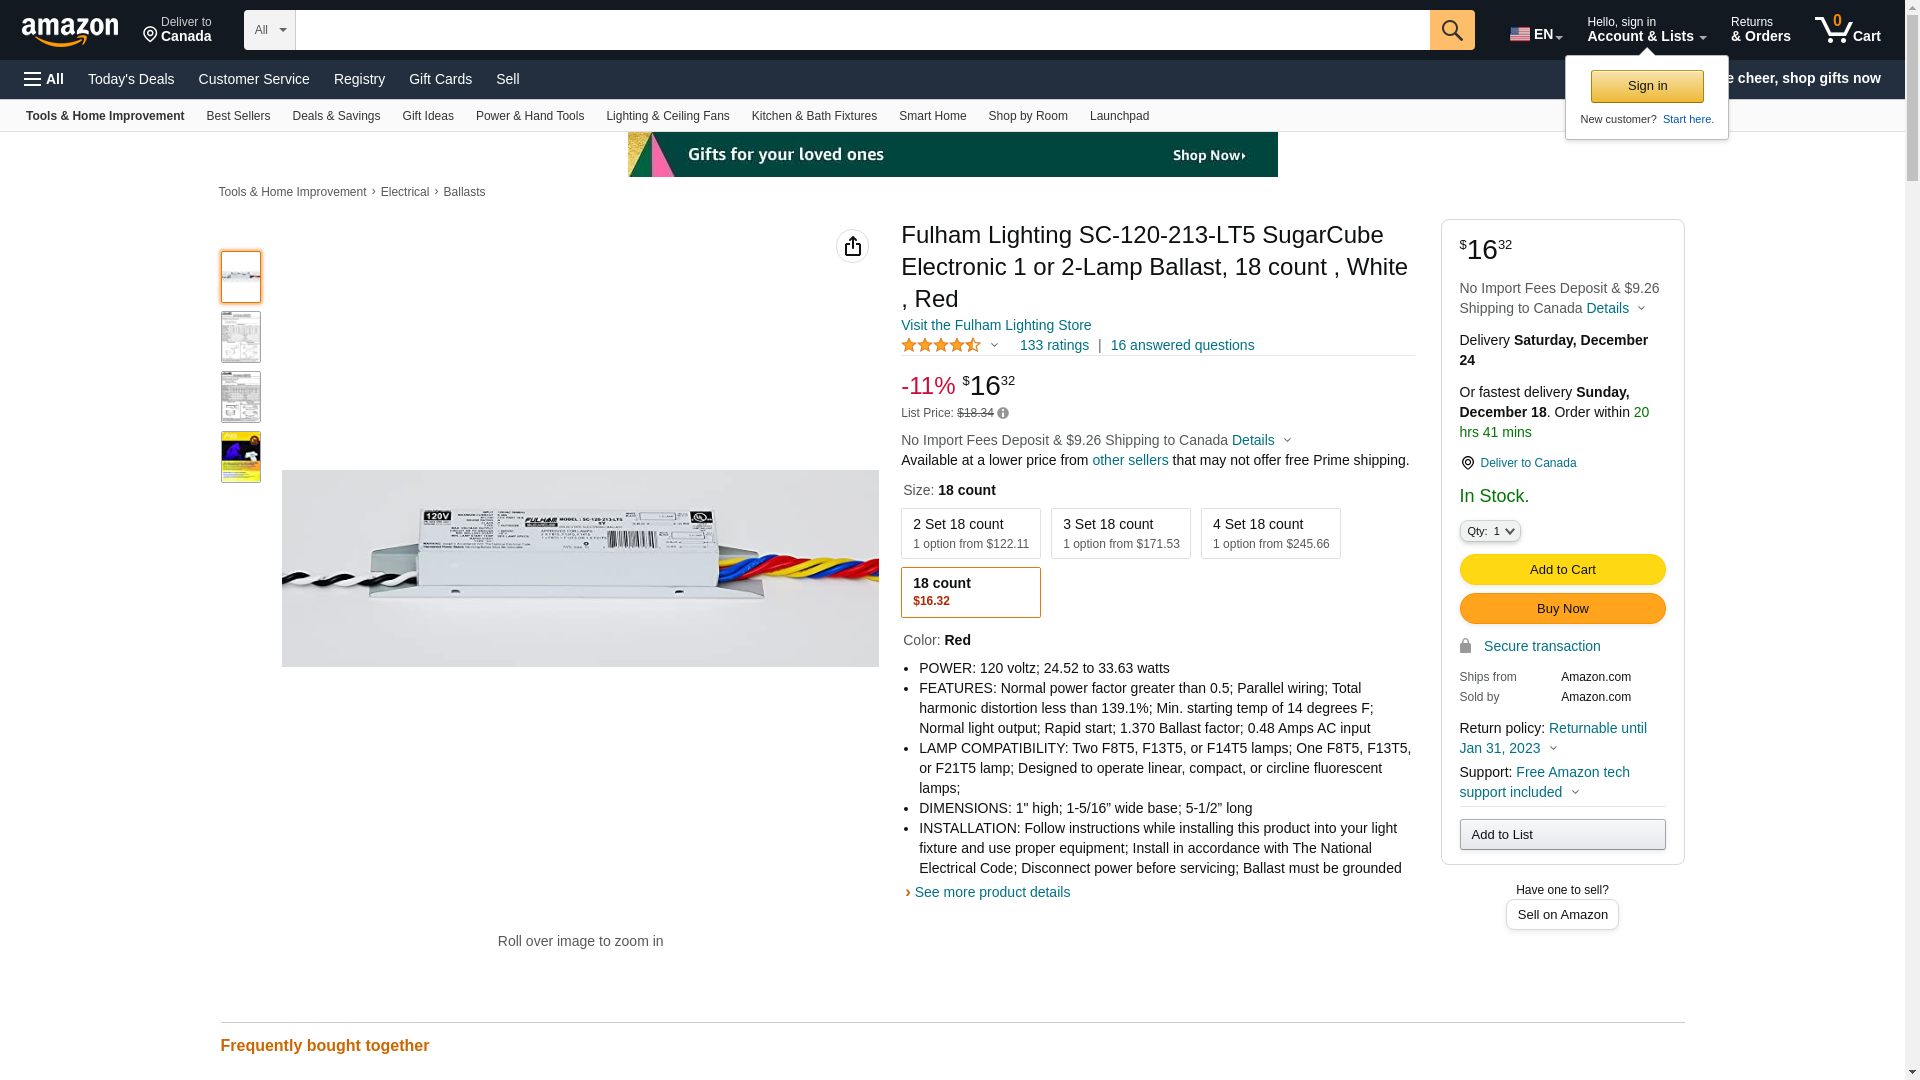This screenshot has height=1080, width=1920.
Task: Click inside the search text field
Action: click(861, 30)
